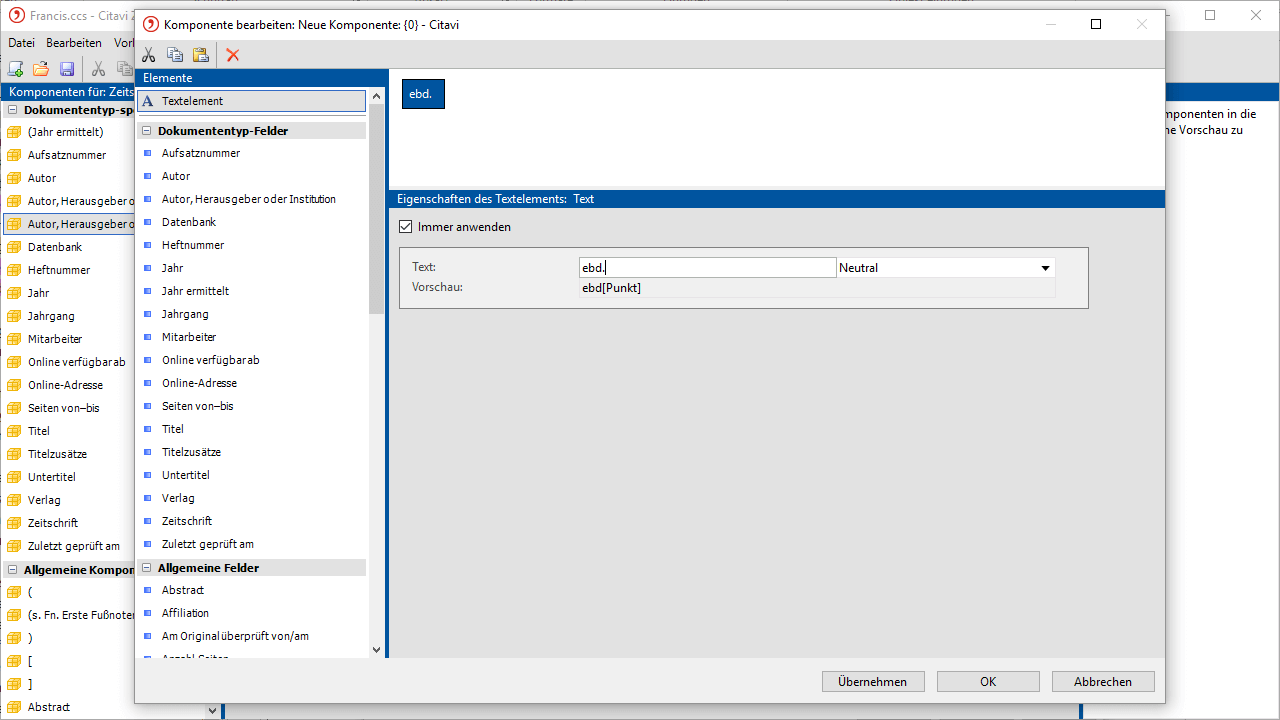Open the Bearbeiten menu
This screenshot has height=720, width=1280.
[73, 43]
